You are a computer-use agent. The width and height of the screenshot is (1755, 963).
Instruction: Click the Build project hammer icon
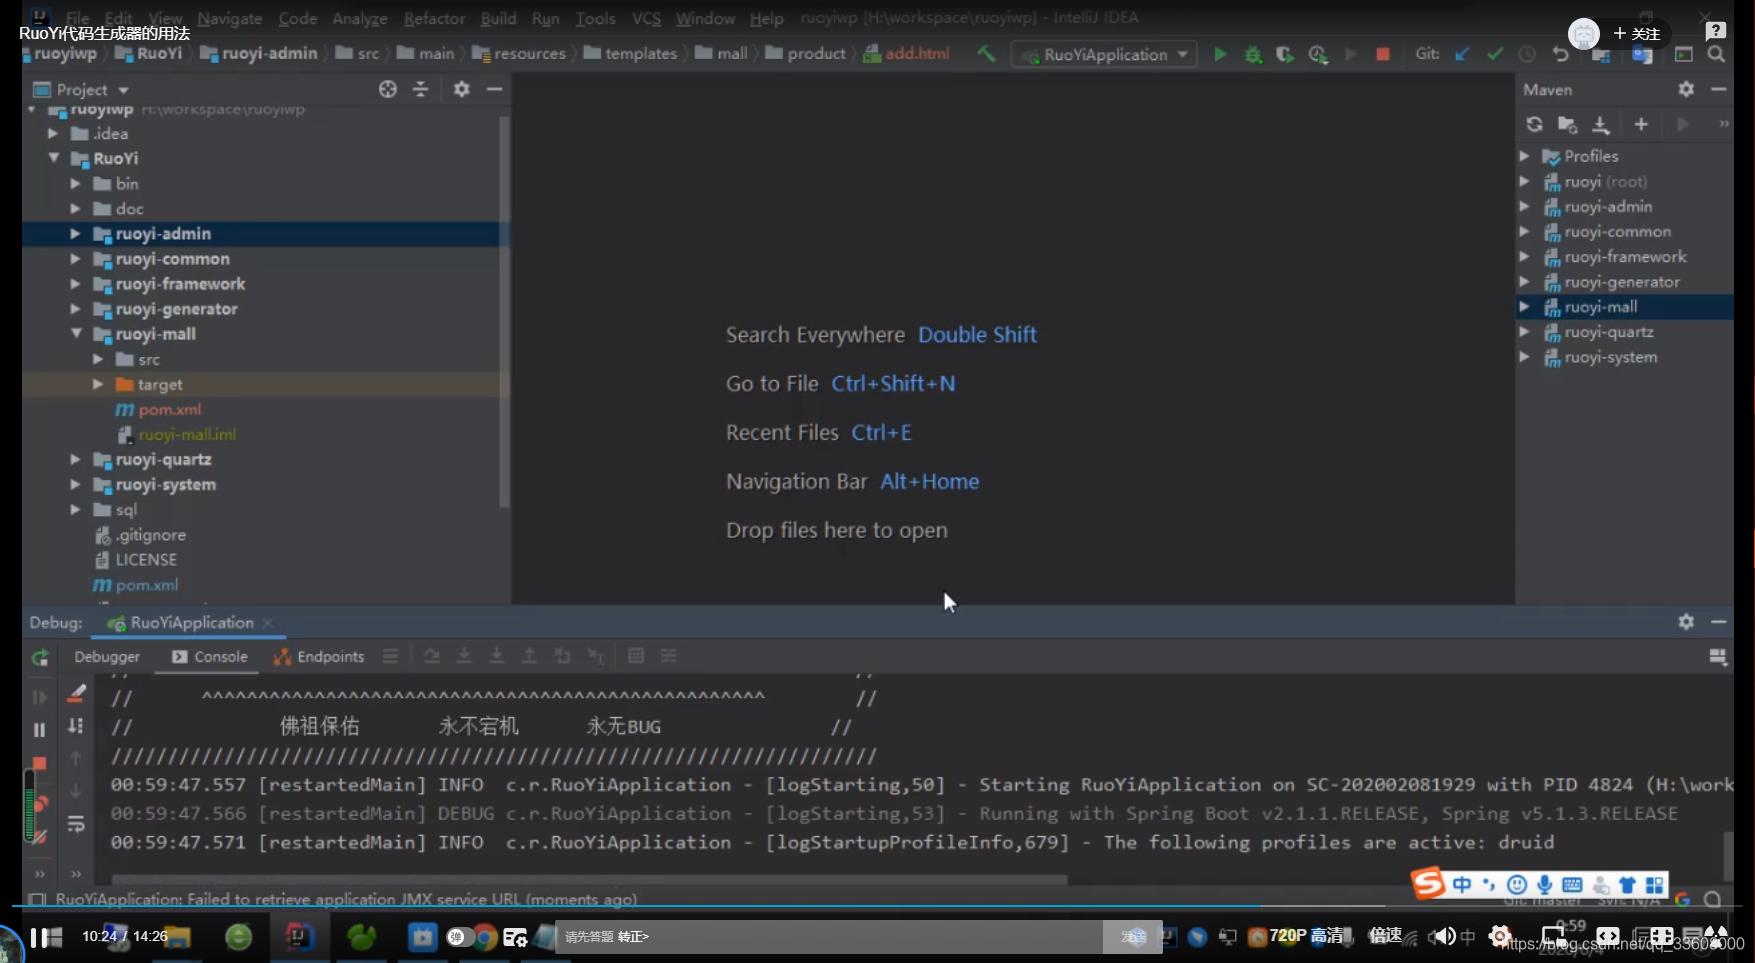(x=987, y=54)
